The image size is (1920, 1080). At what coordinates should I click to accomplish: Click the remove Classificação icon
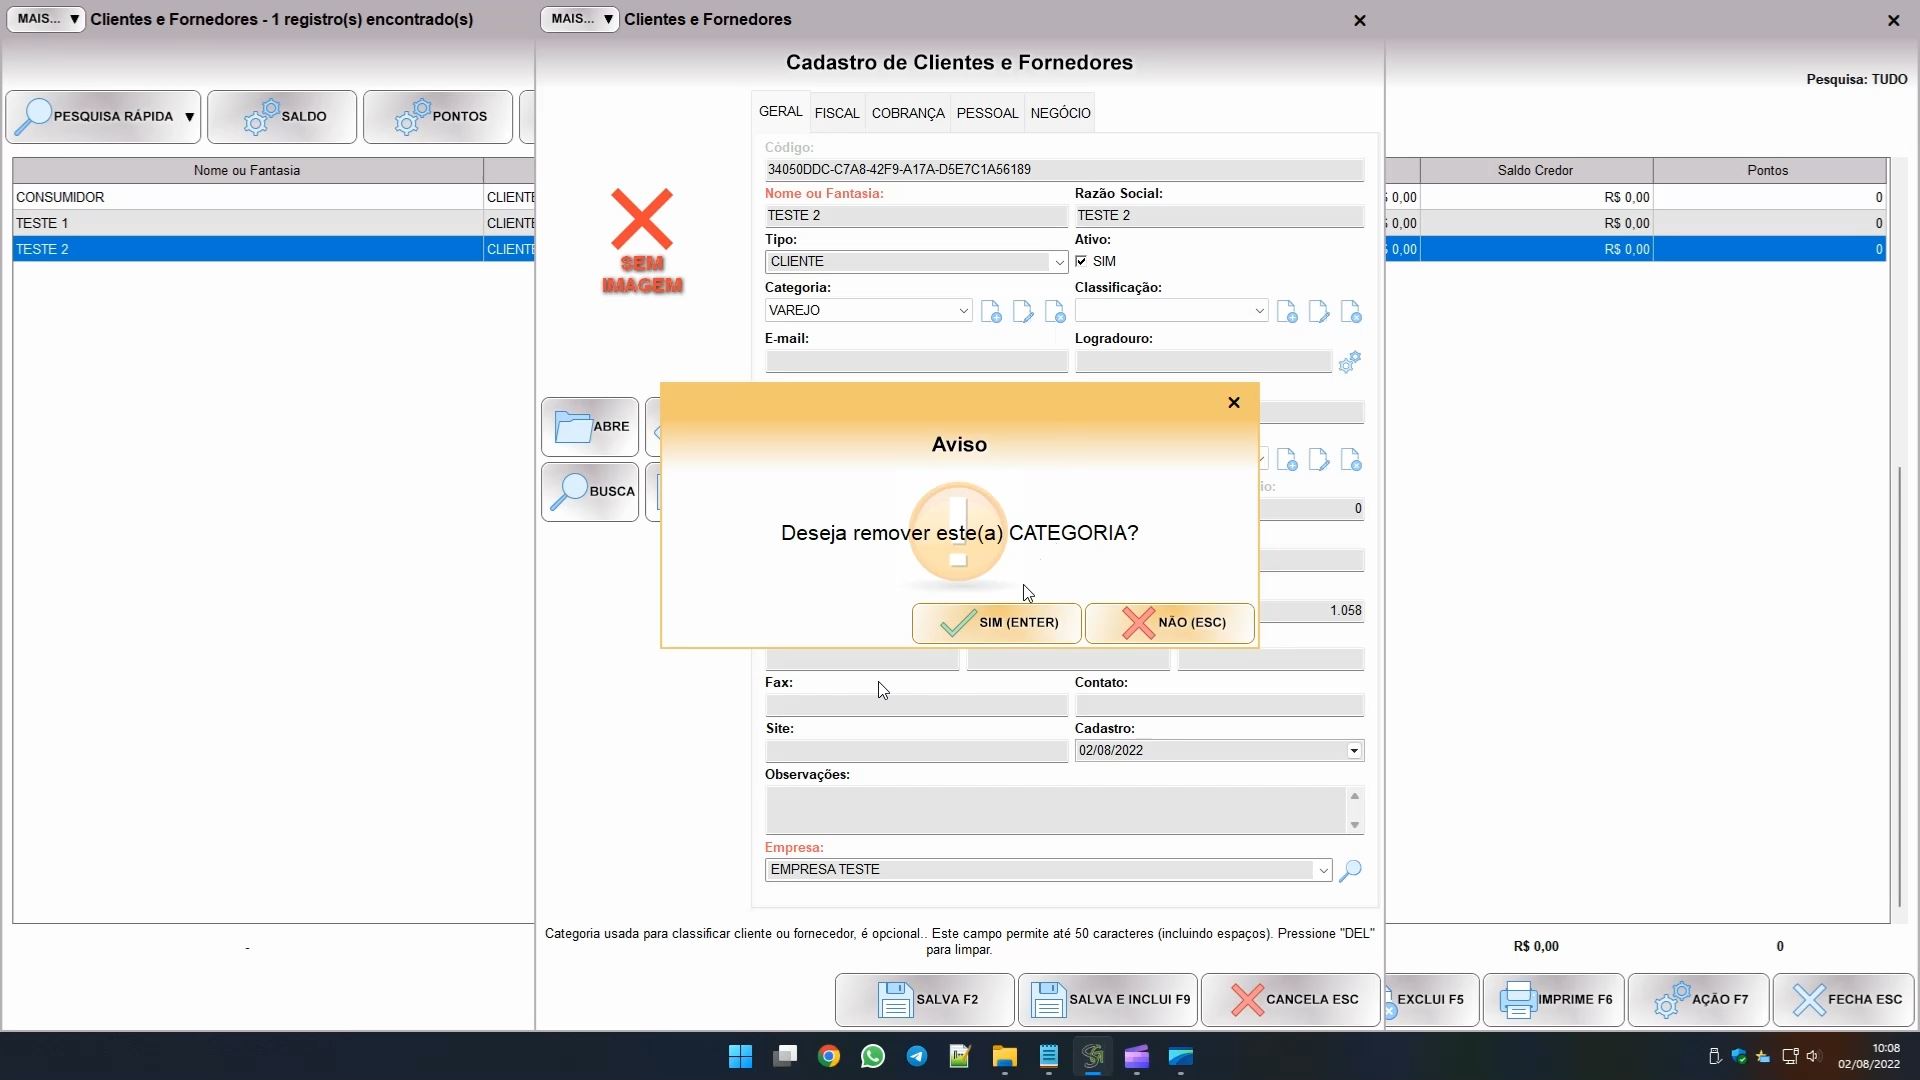point(1351,312)
